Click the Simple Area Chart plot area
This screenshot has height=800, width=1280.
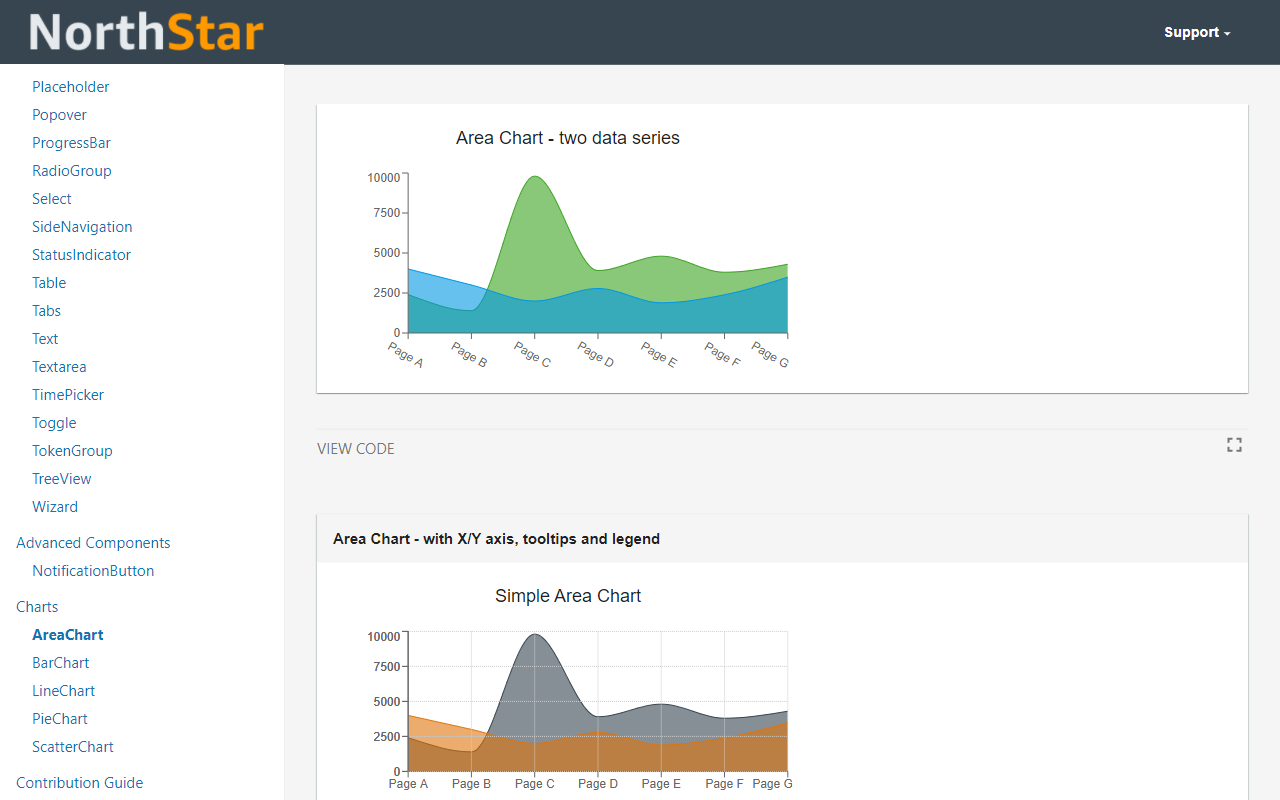pos(597,700)
